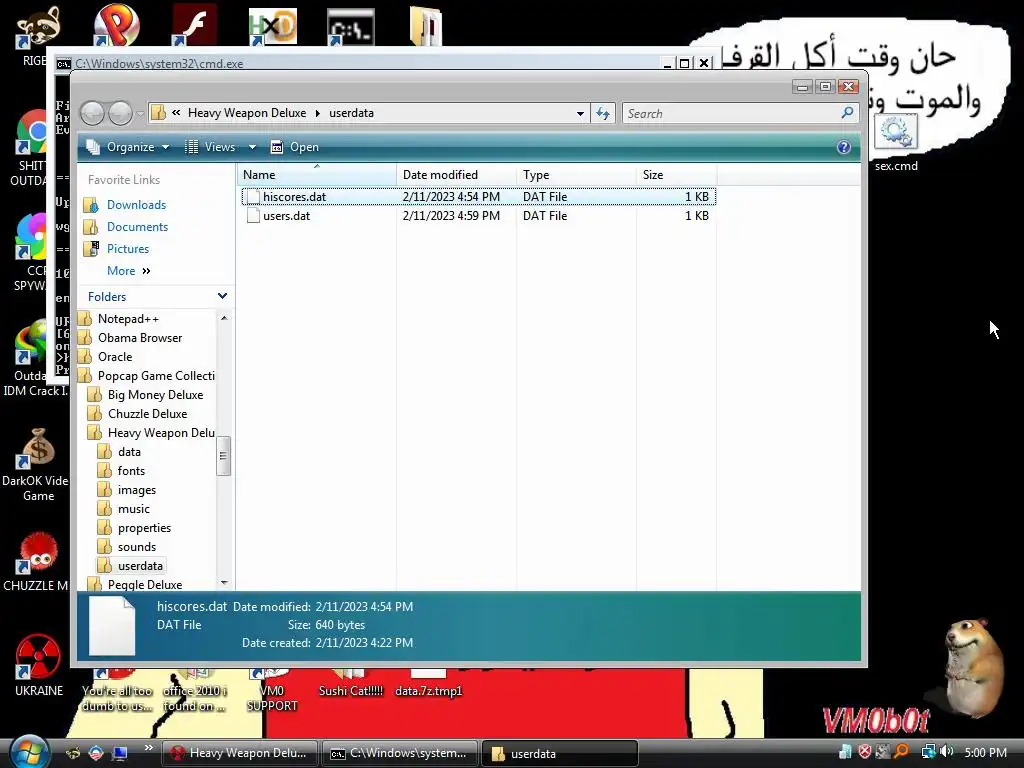
Task: Click the Open toolbar button
Action: pos(295,147)
